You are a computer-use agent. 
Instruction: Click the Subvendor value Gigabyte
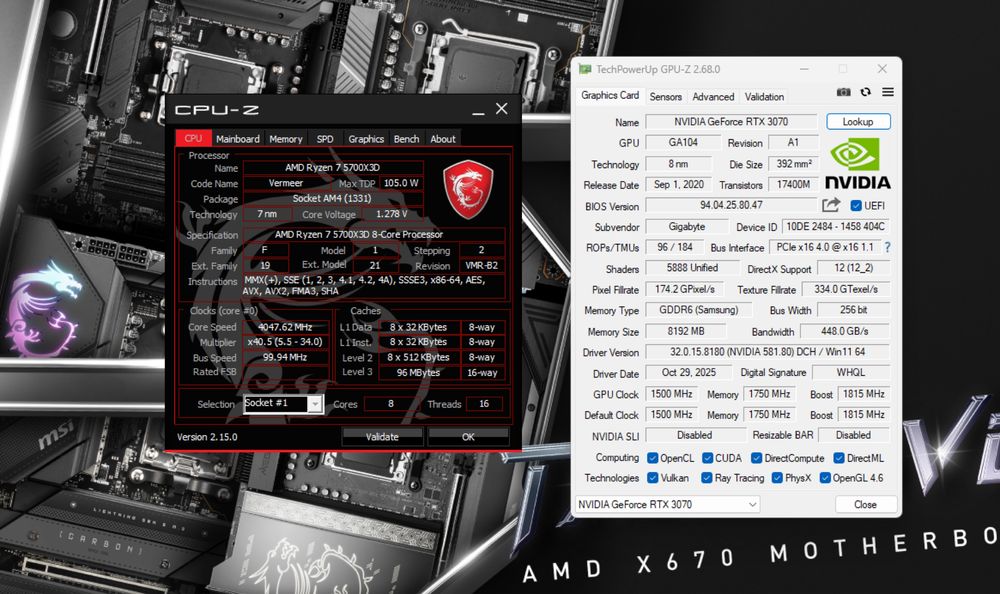pos(687,226)
